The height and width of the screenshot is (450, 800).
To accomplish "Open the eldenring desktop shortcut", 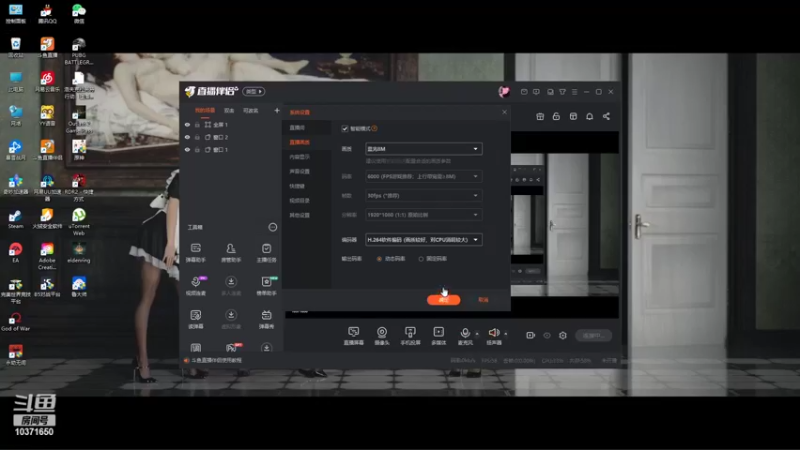I will (x=79, y=253).
